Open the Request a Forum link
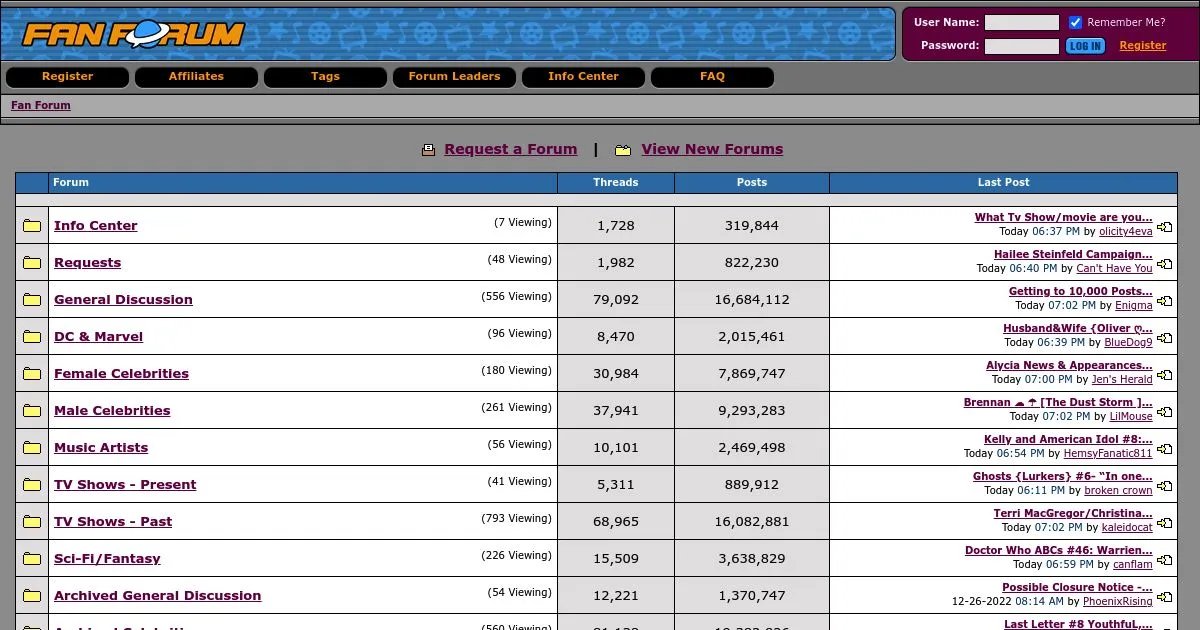 click(x=511, y=150)
